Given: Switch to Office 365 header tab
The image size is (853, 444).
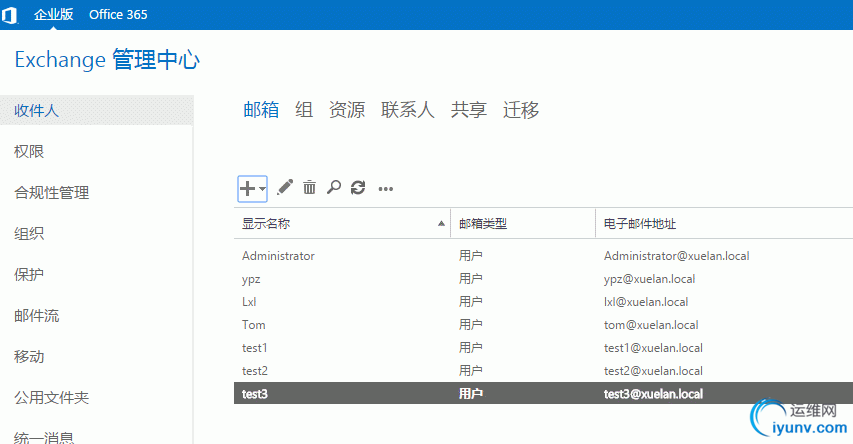Looking at the screenshot, I should pyautogui.click(x=118, y=15).
